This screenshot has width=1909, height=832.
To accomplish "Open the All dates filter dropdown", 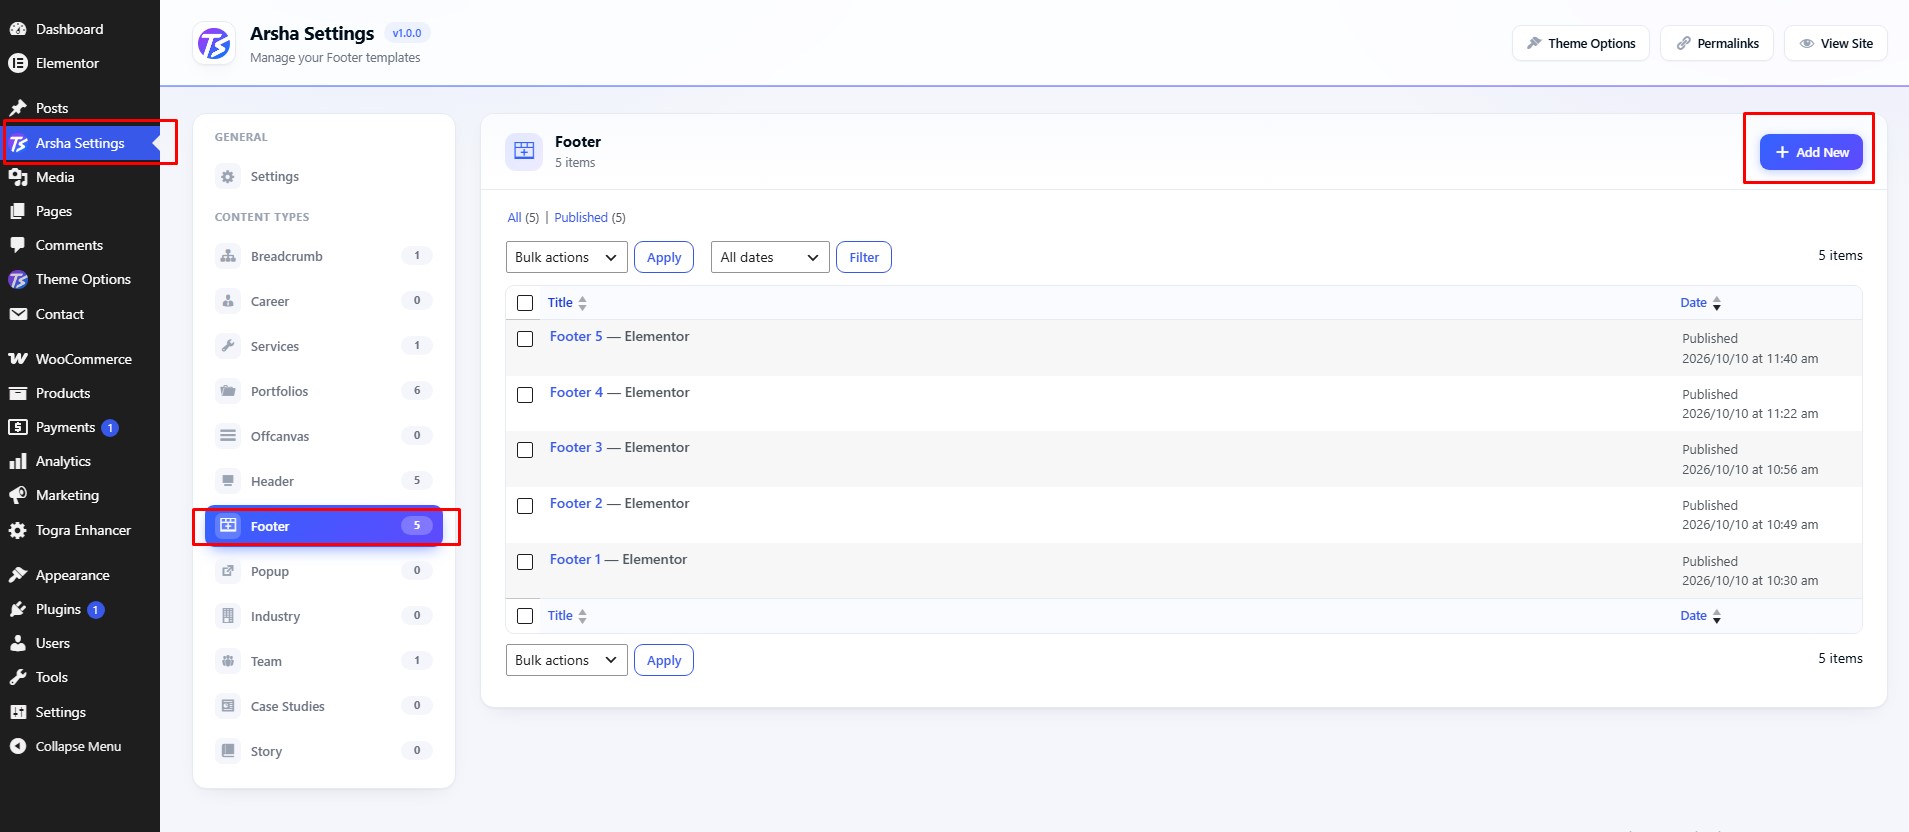I will coord(770,257).
